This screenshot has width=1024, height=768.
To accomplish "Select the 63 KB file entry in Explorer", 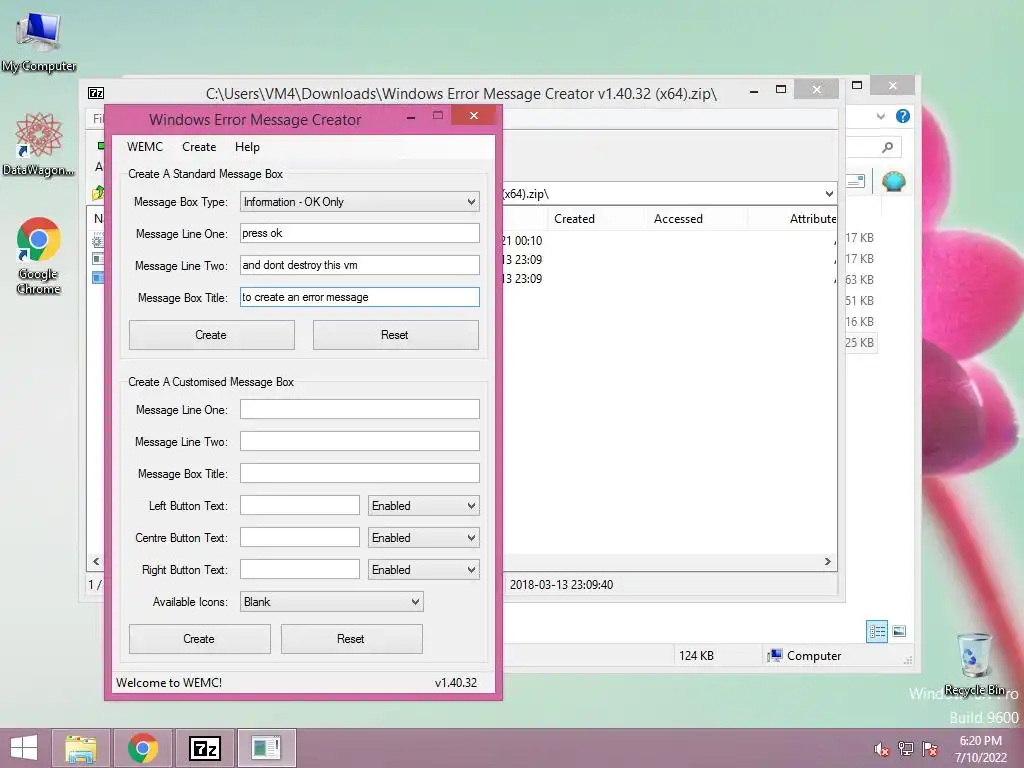I will (859, 280).
